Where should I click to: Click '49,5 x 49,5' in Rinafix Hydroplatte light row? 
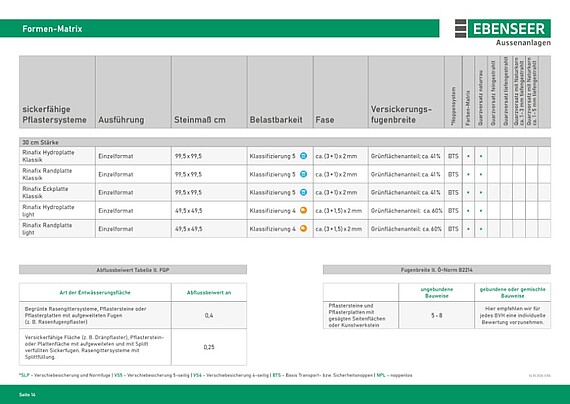(x=188, y=211)
